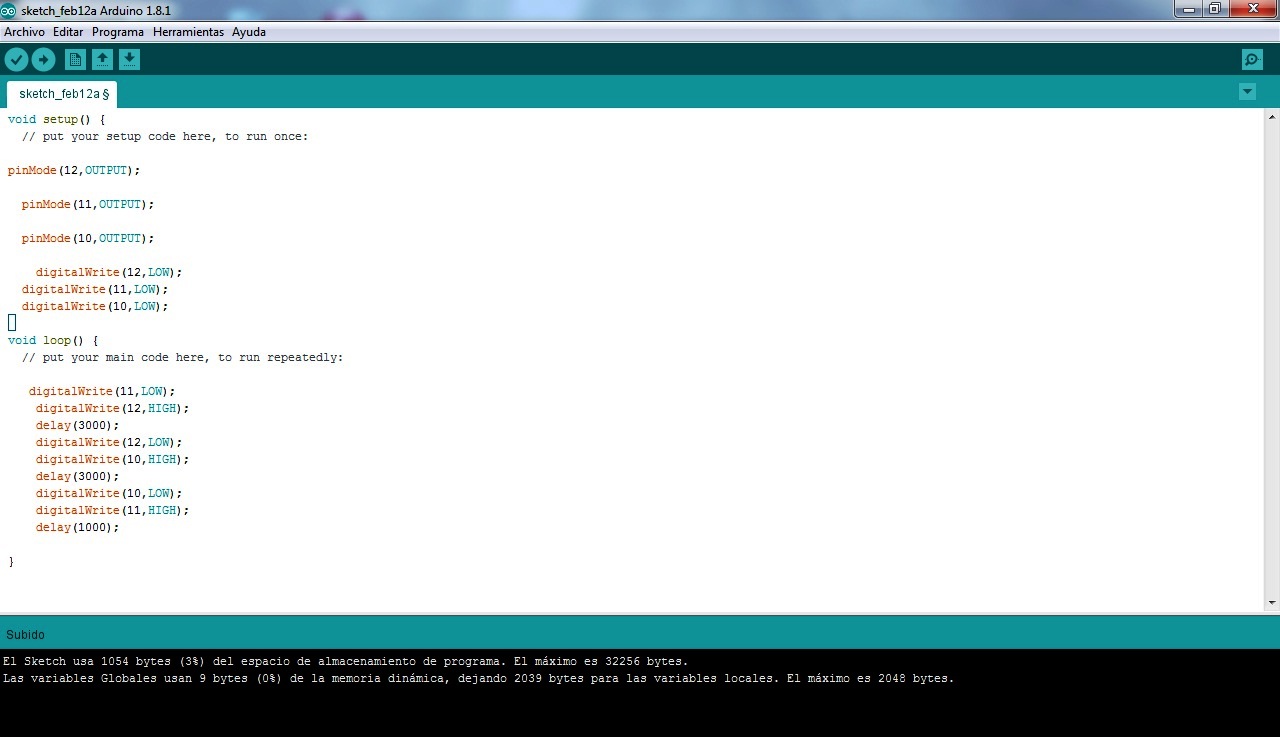Maximize the Arduino window
1280x737 pixels.
1214,9
